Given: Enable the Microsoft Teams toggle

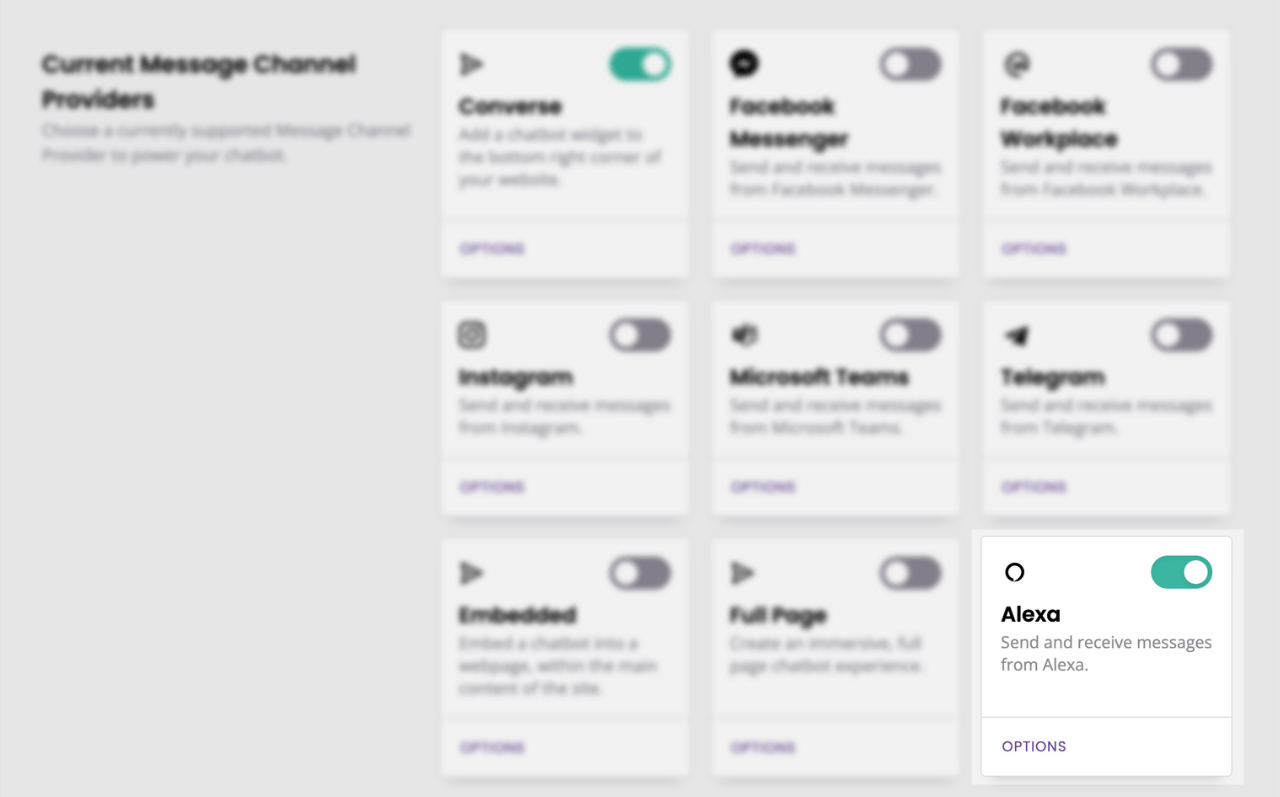Looking at the screenshot, I should tap(910, 335).
